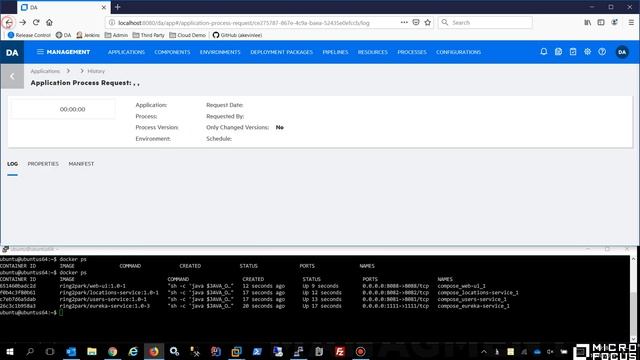The image size is (640, 360).
Task: Open the PROCESSES menu
Action: pyautogui.click(x=412, y=52)
